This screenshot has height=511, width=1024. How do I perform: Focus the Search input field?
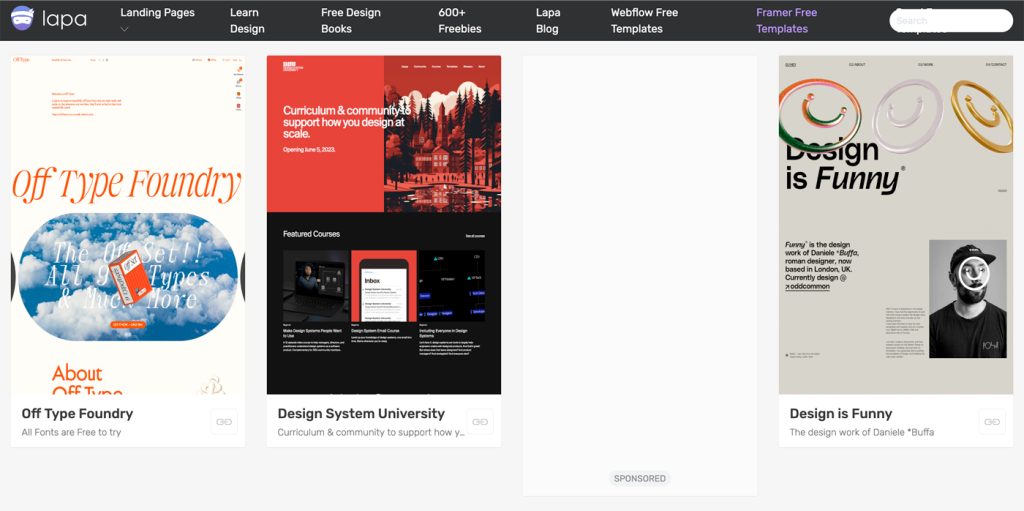(951, 20)
